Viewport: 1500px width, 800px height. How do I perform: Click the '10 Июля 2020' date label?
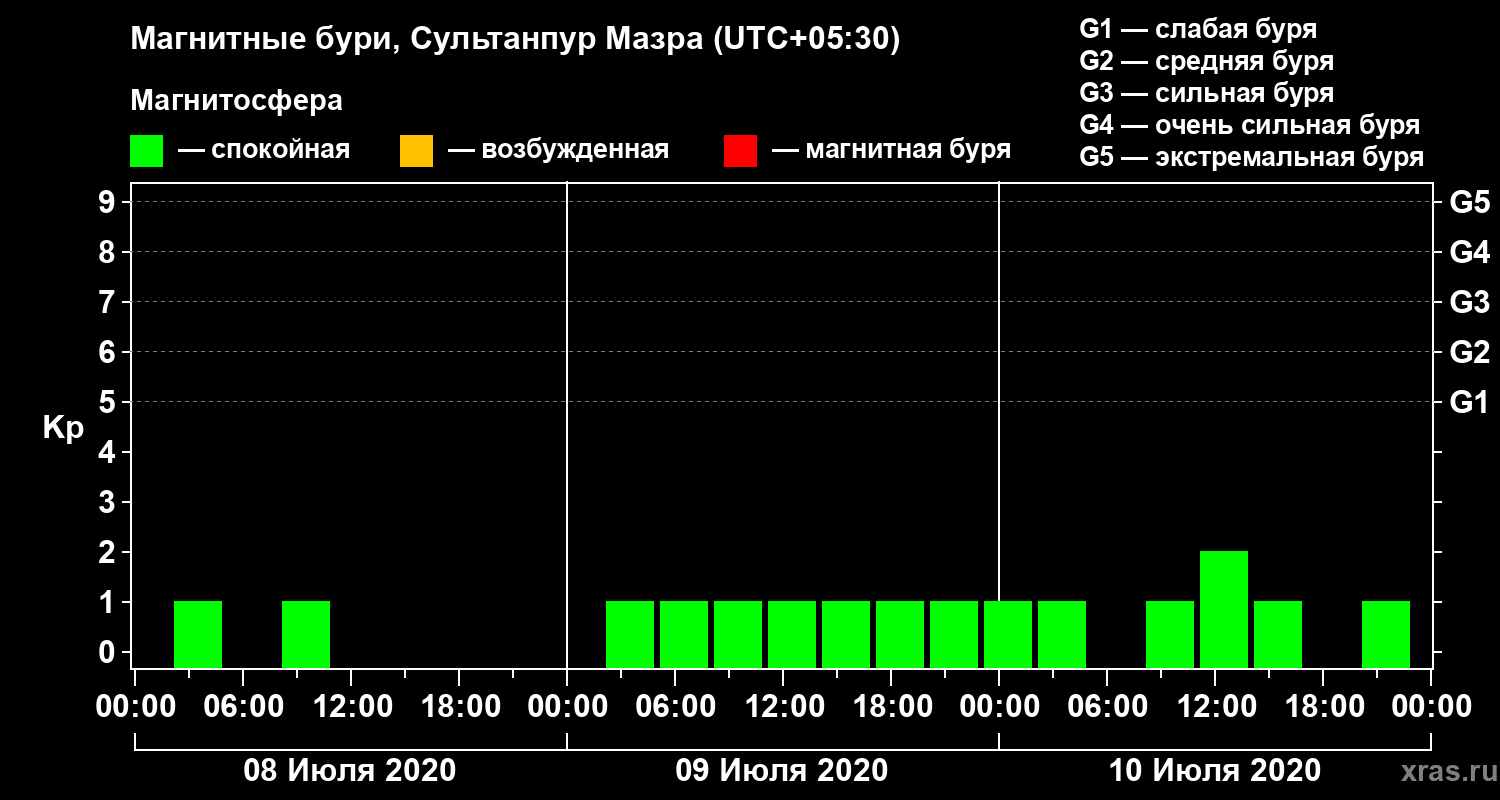point(1214,771)
